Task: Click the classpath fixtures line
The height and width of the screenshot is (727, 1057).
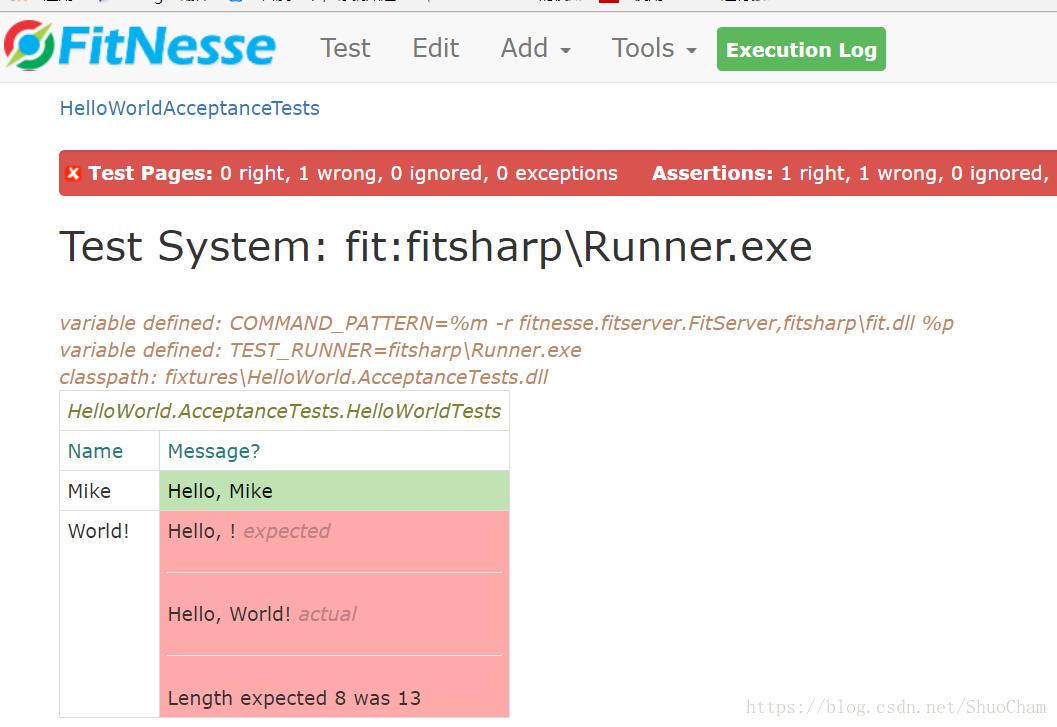Action: 303,377
